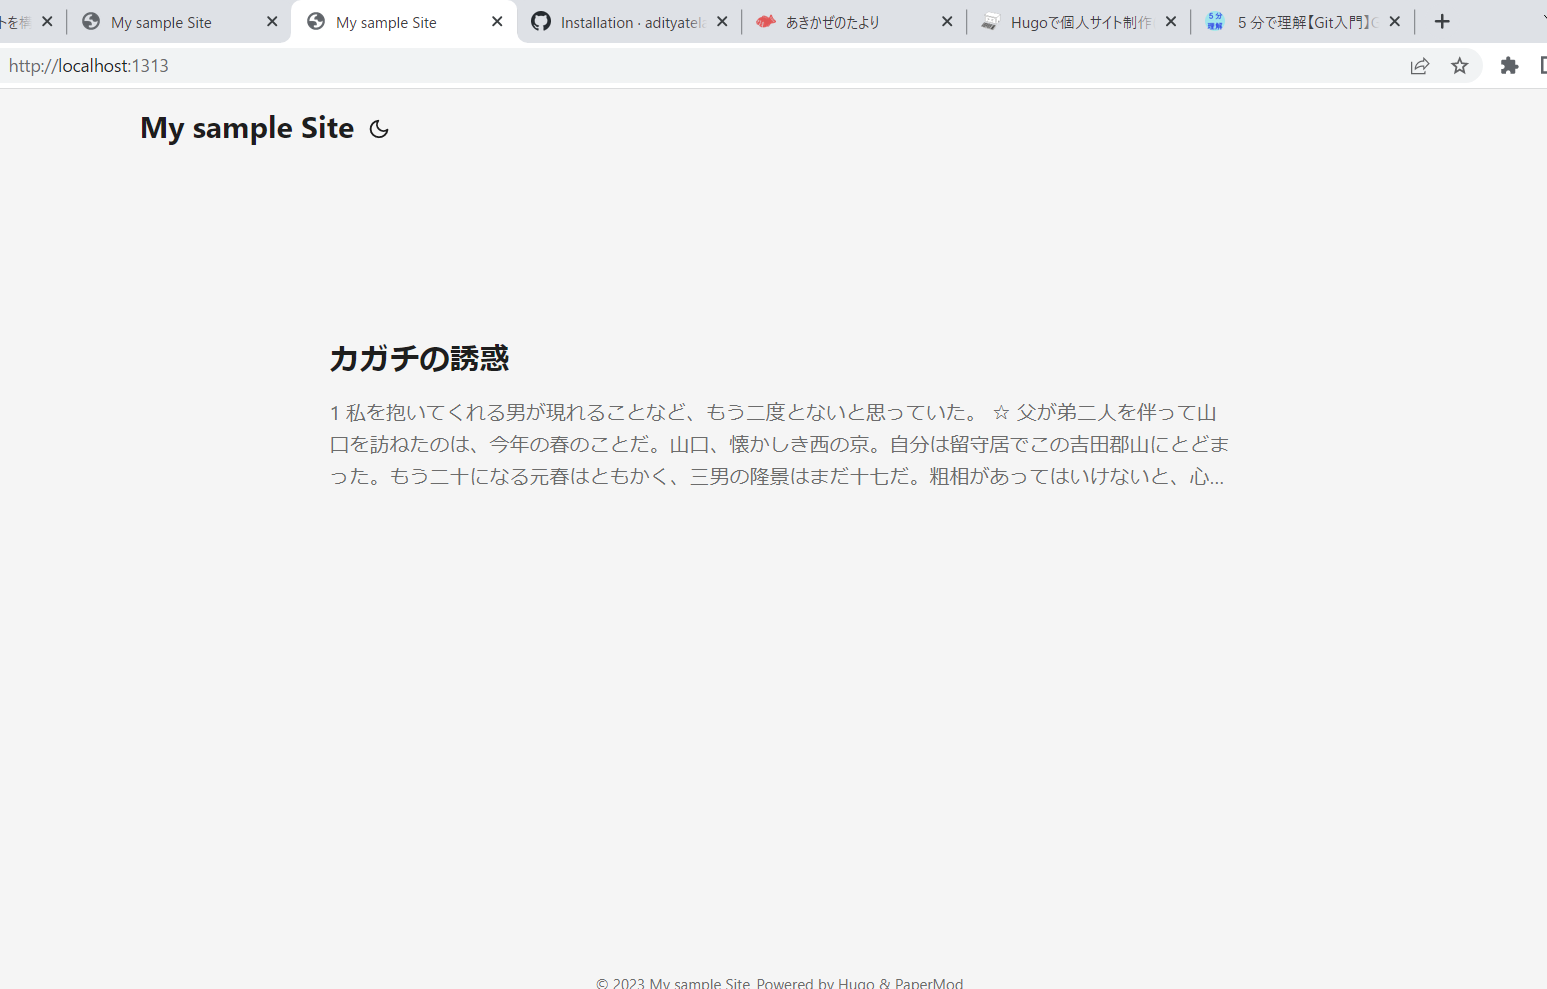
Task: Switch to the Git入門 tab
Action: pos(1300,22)
